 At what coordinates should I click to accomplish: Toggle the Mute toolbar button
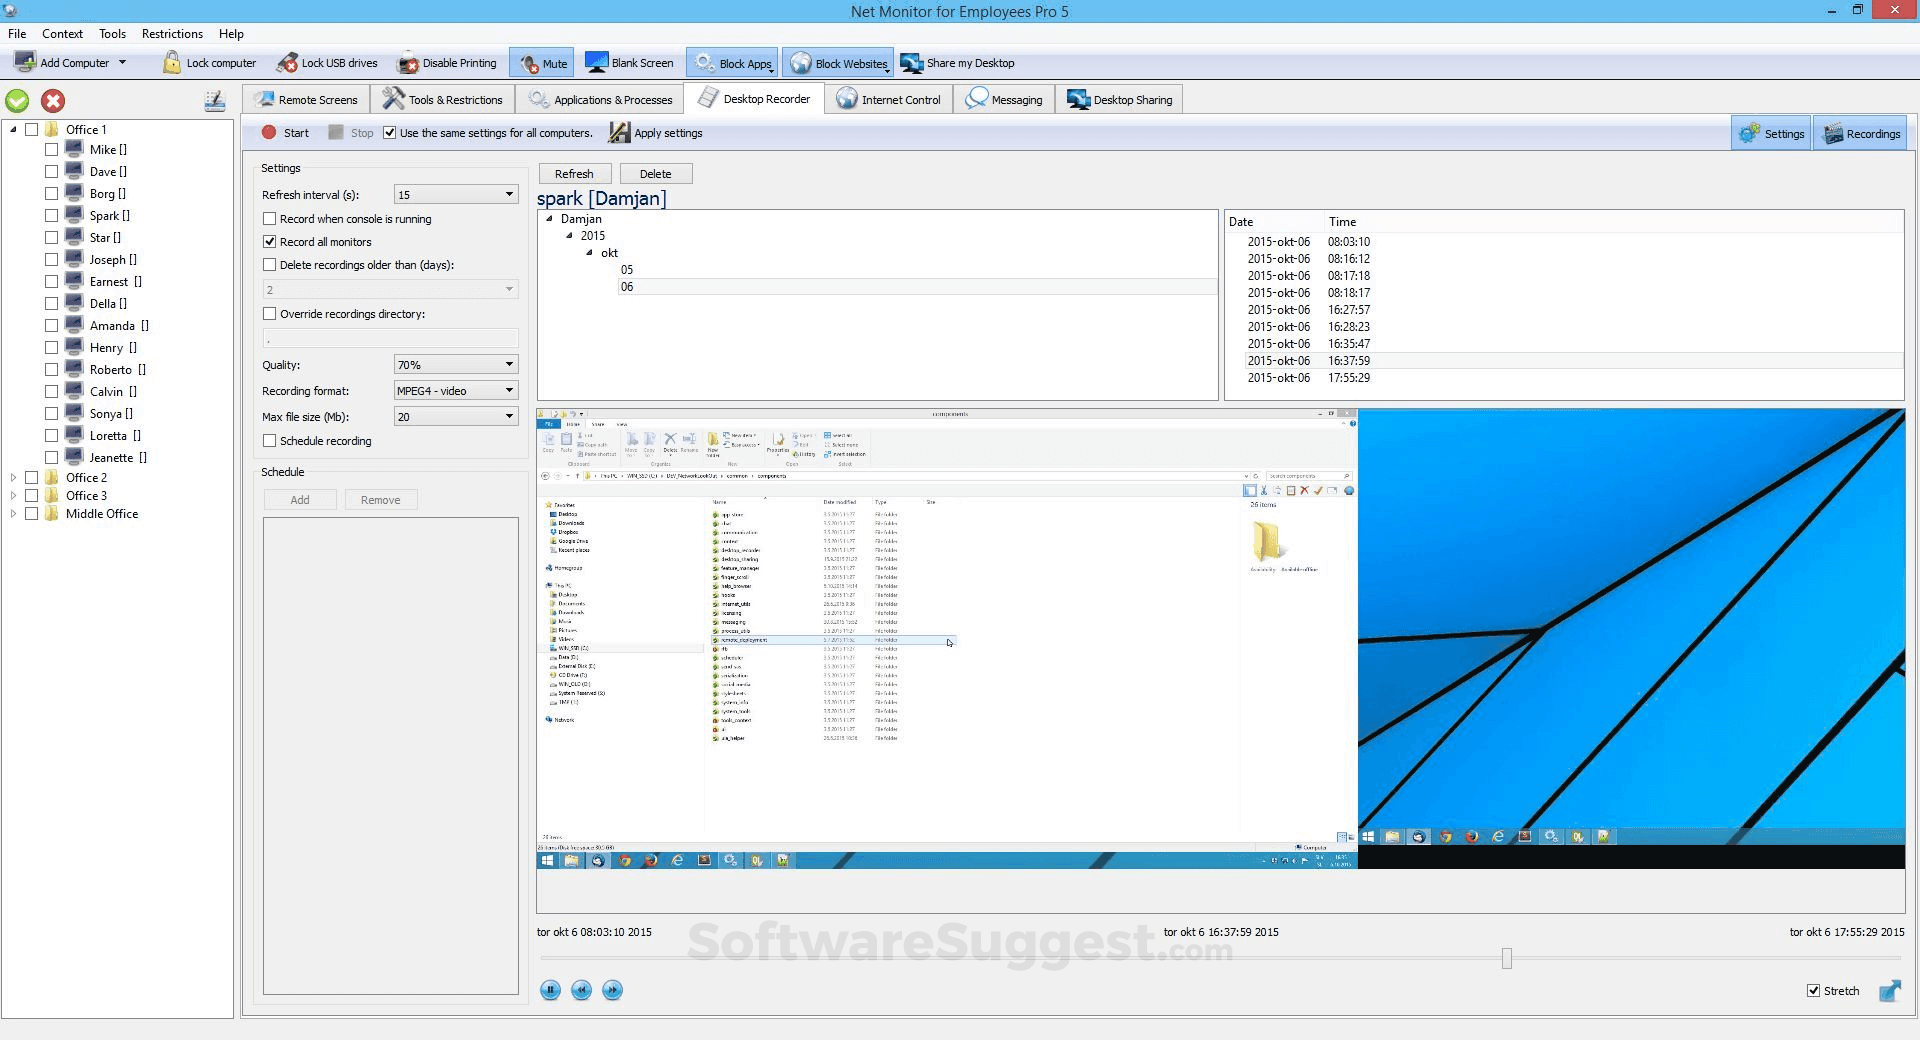click(543, 63)
